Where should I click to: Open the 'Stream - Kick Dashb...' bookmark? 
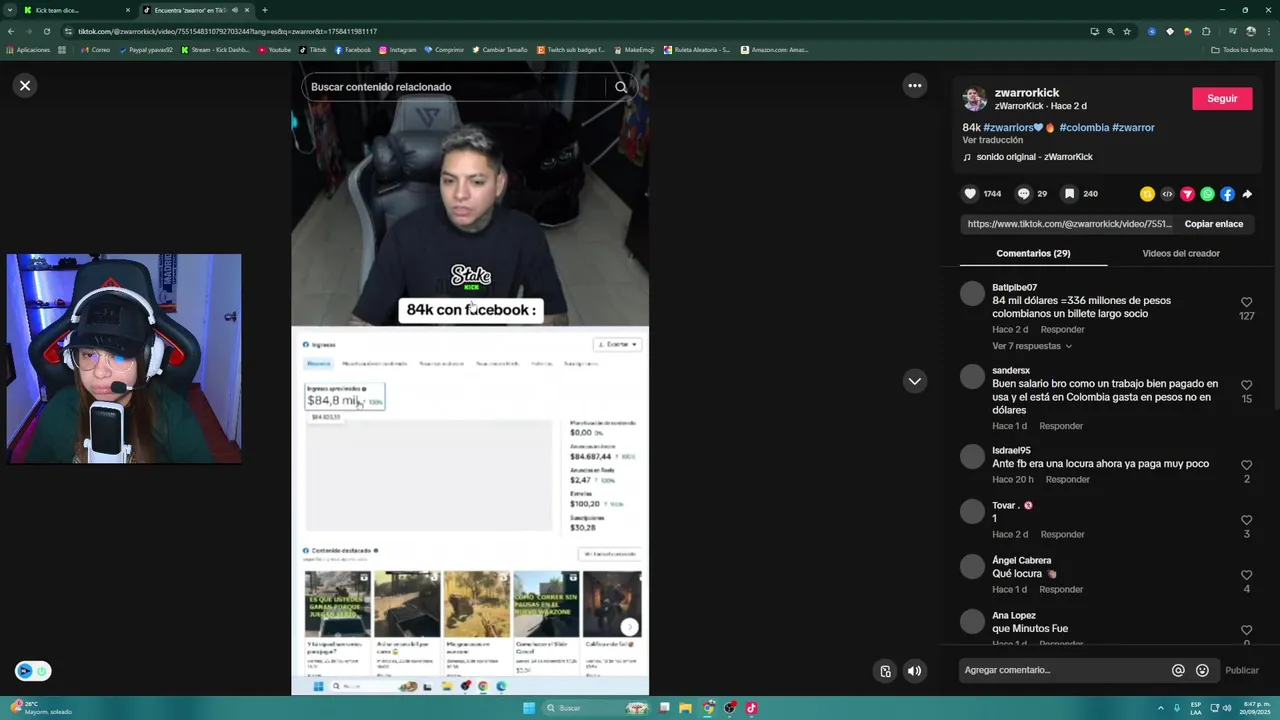coord(215,50)
